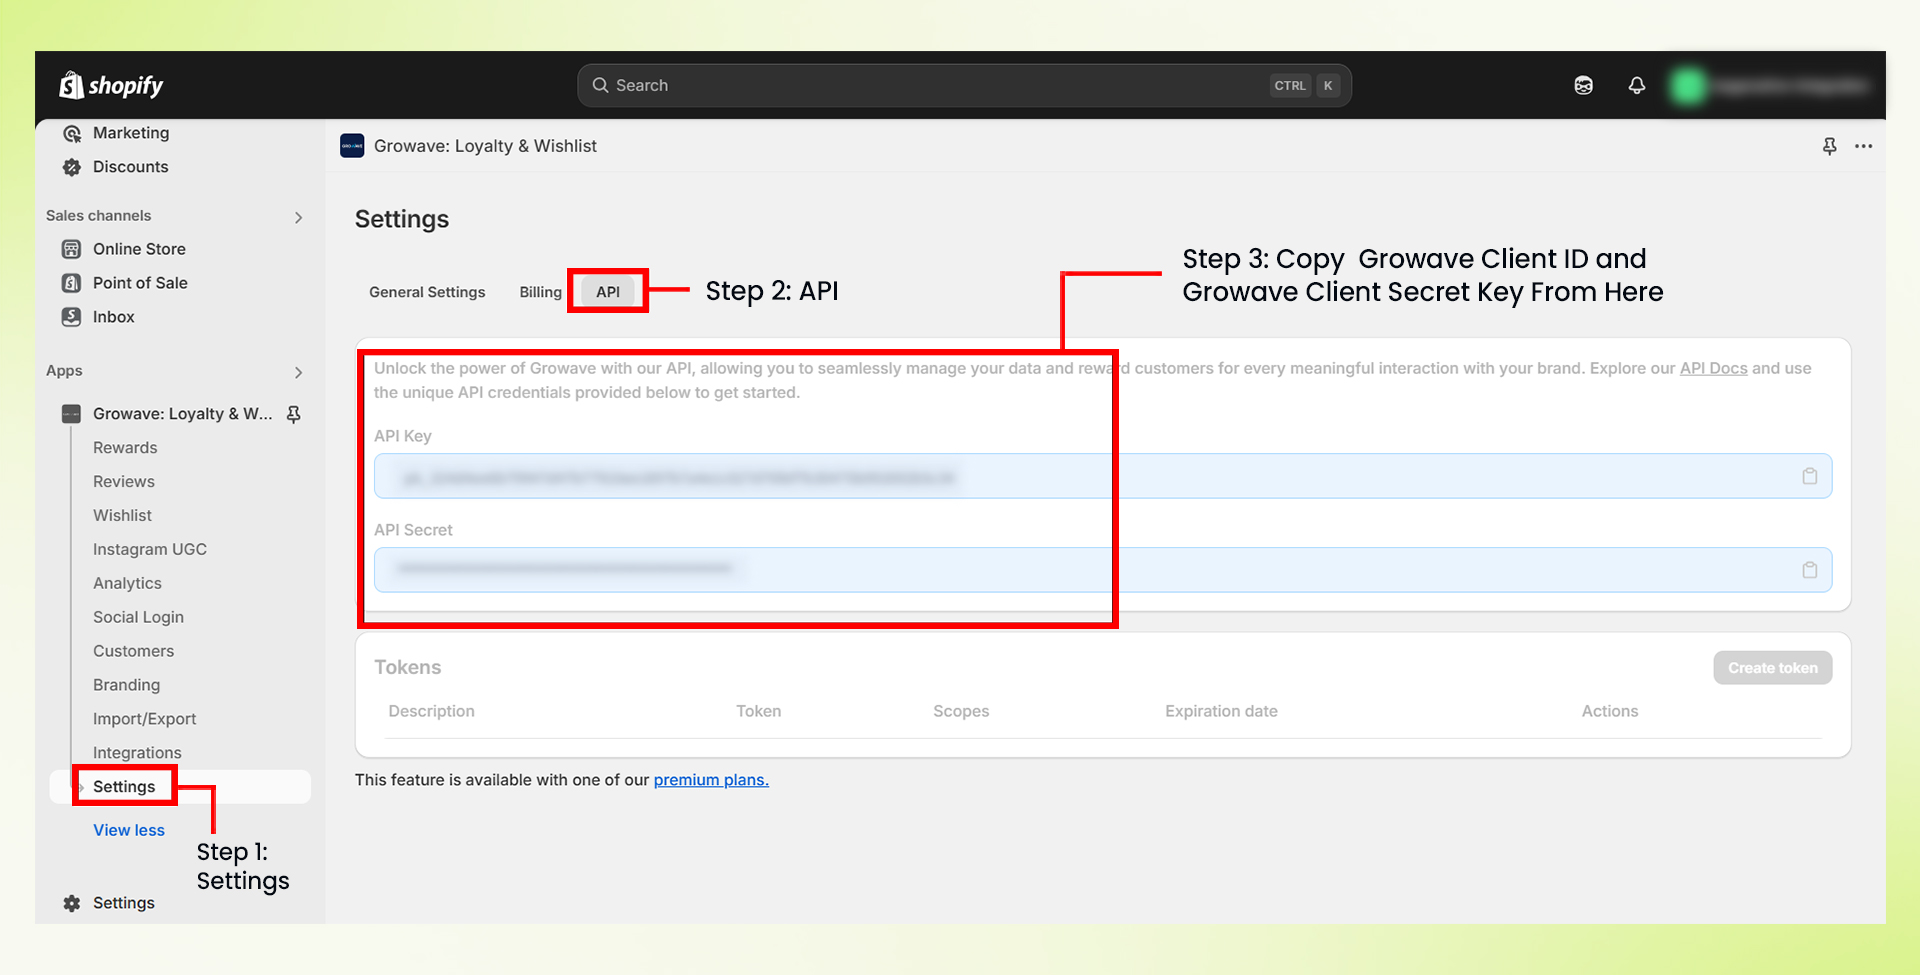Select the Discounts icon
1920x975 pixels.
(x=71, y=166)
